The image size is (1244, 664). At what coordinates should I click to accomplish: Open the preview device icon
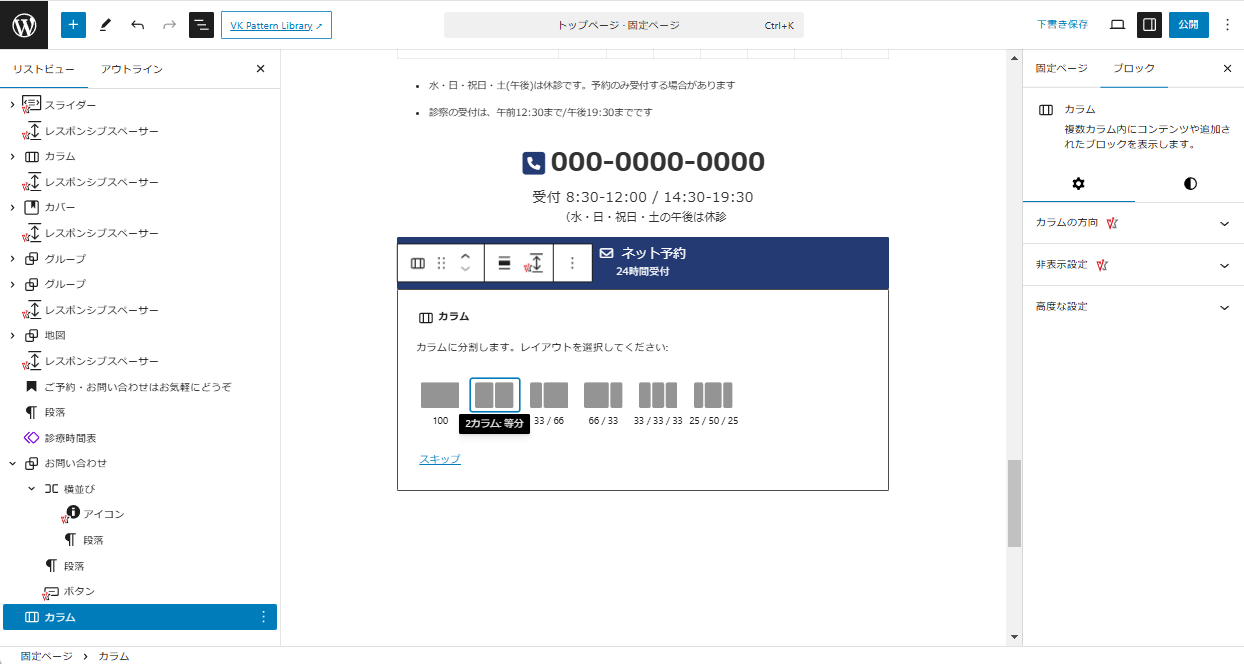coord(1117,25)
